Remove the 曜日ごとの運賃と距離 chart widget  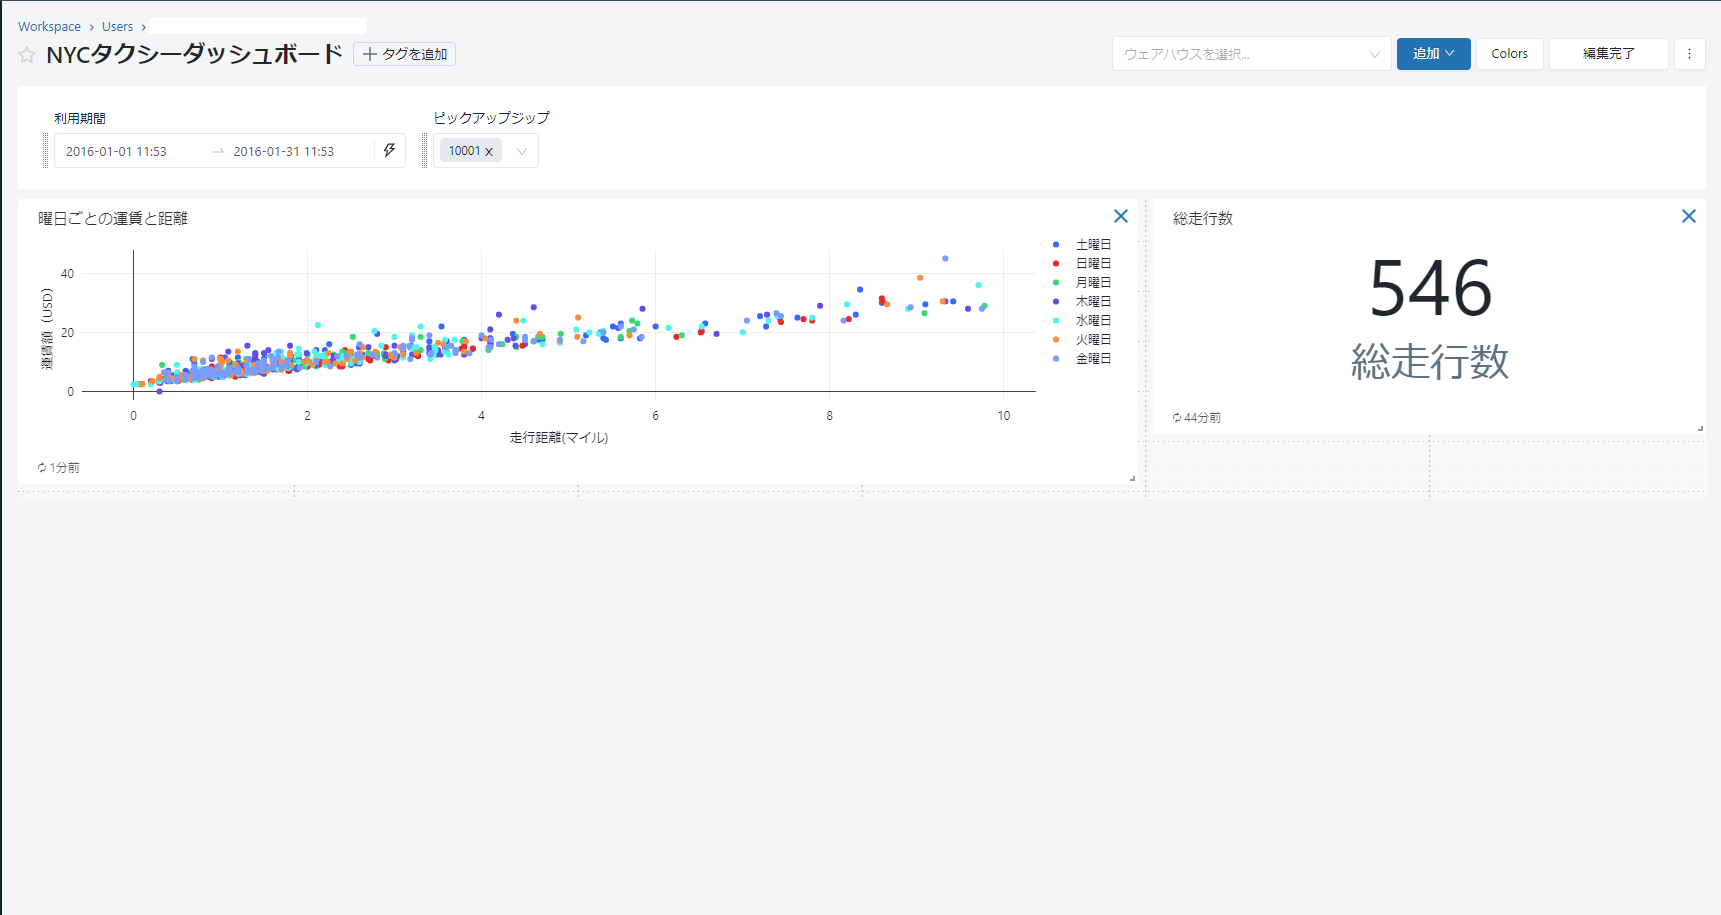coord(1121,216)
